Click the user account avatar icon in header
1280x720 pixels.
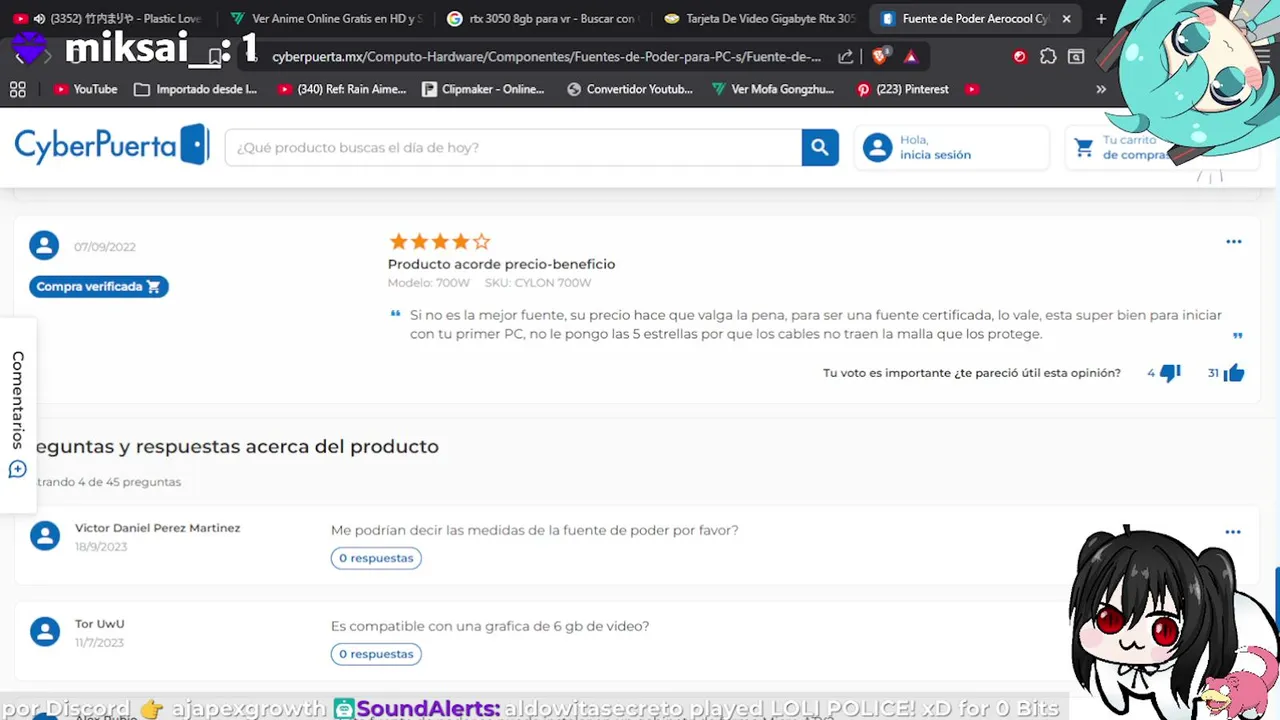[x=877, y=147]
